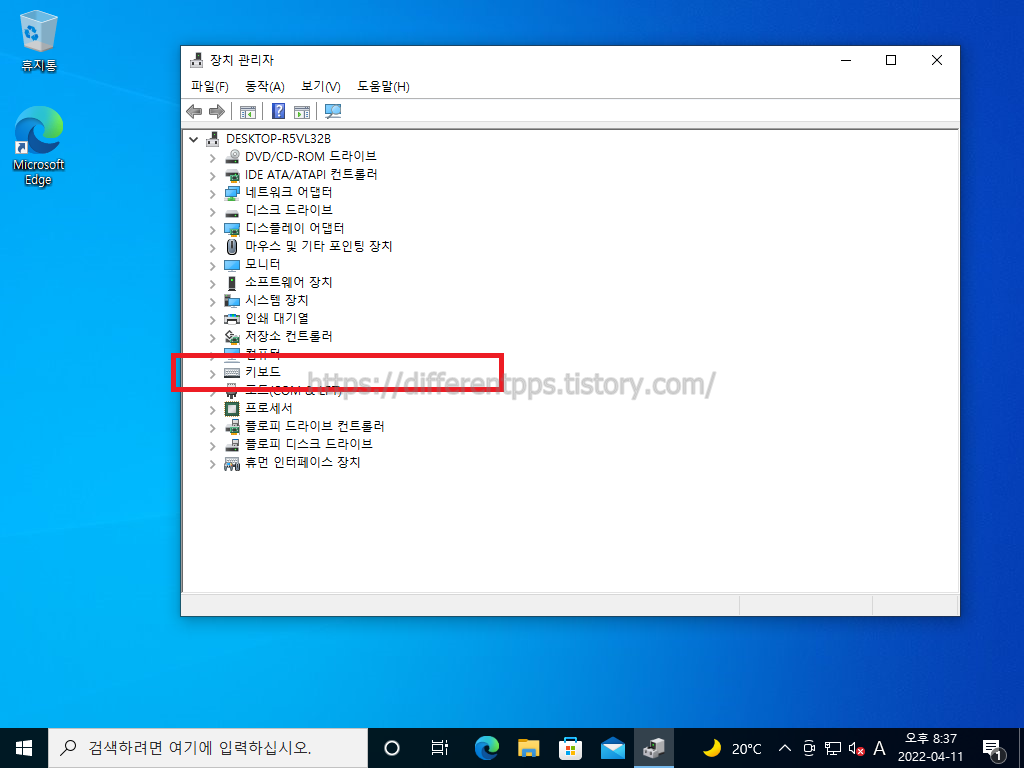Select the 소프트웨어 장치 text label
Image resolution: width=1024 pixels, height=768 pixels.
pos(289,282)
